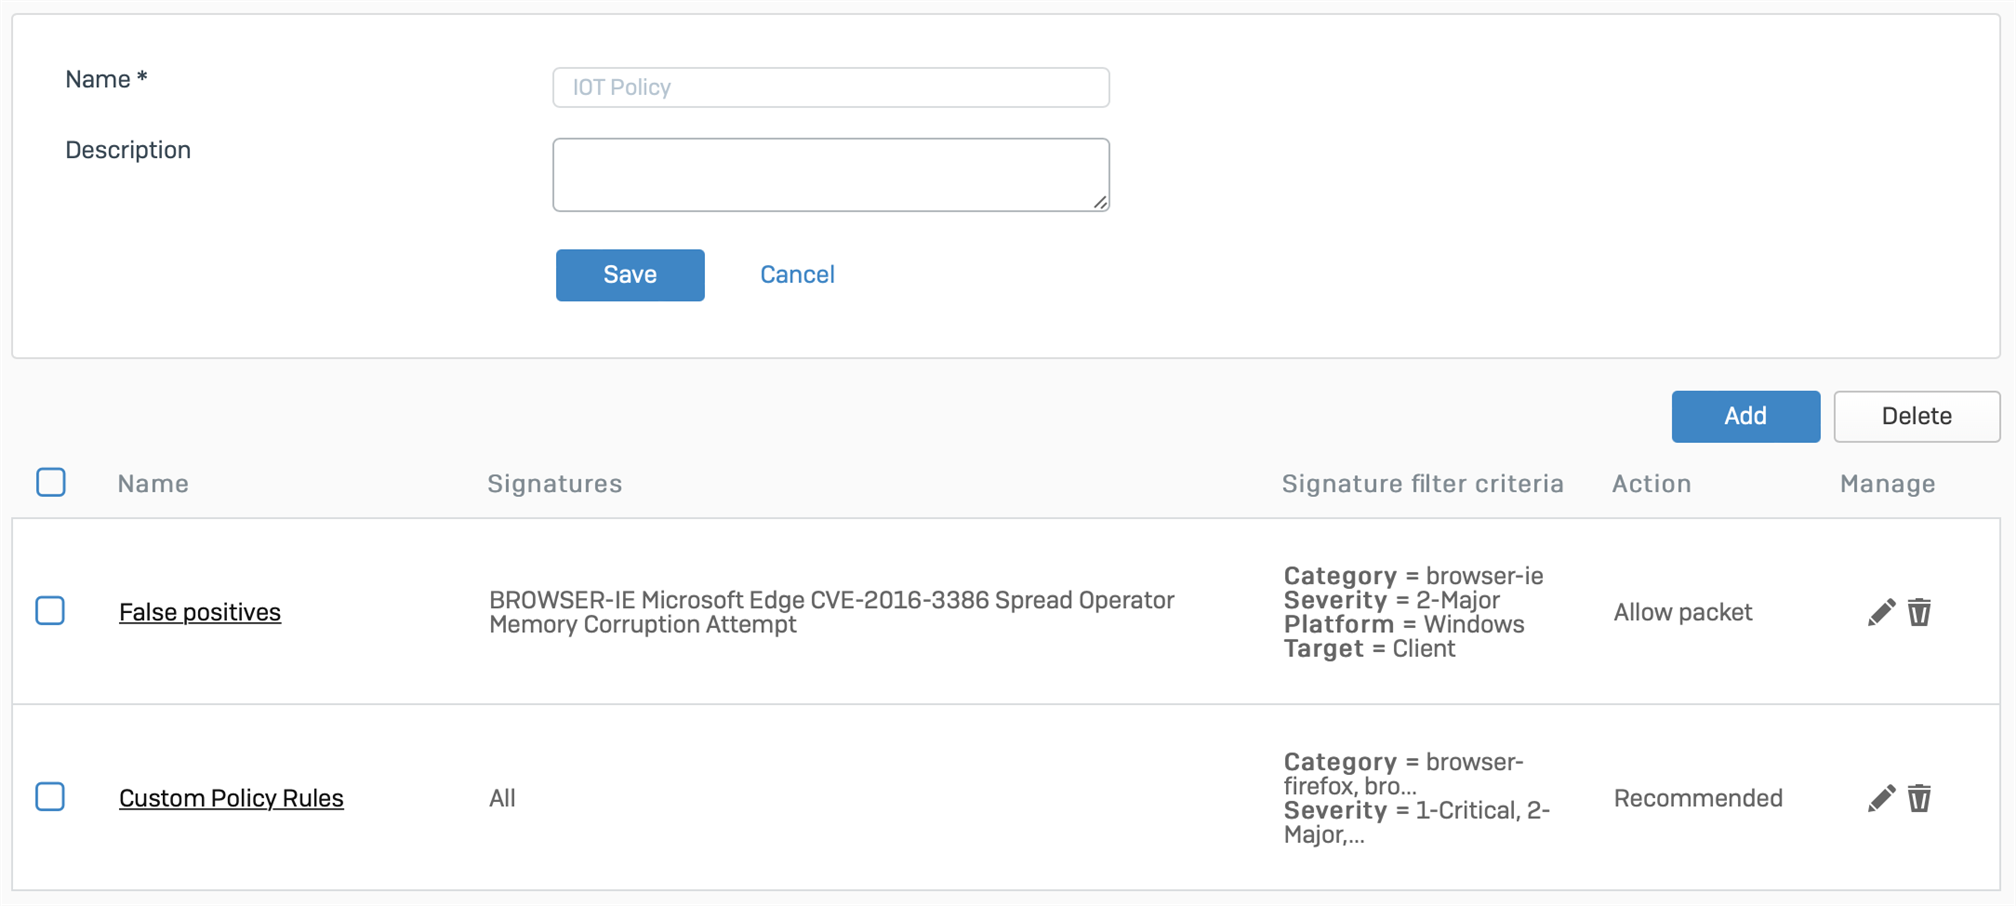Grab the Description box resize handle
2016x906 pixels.
1100,202
